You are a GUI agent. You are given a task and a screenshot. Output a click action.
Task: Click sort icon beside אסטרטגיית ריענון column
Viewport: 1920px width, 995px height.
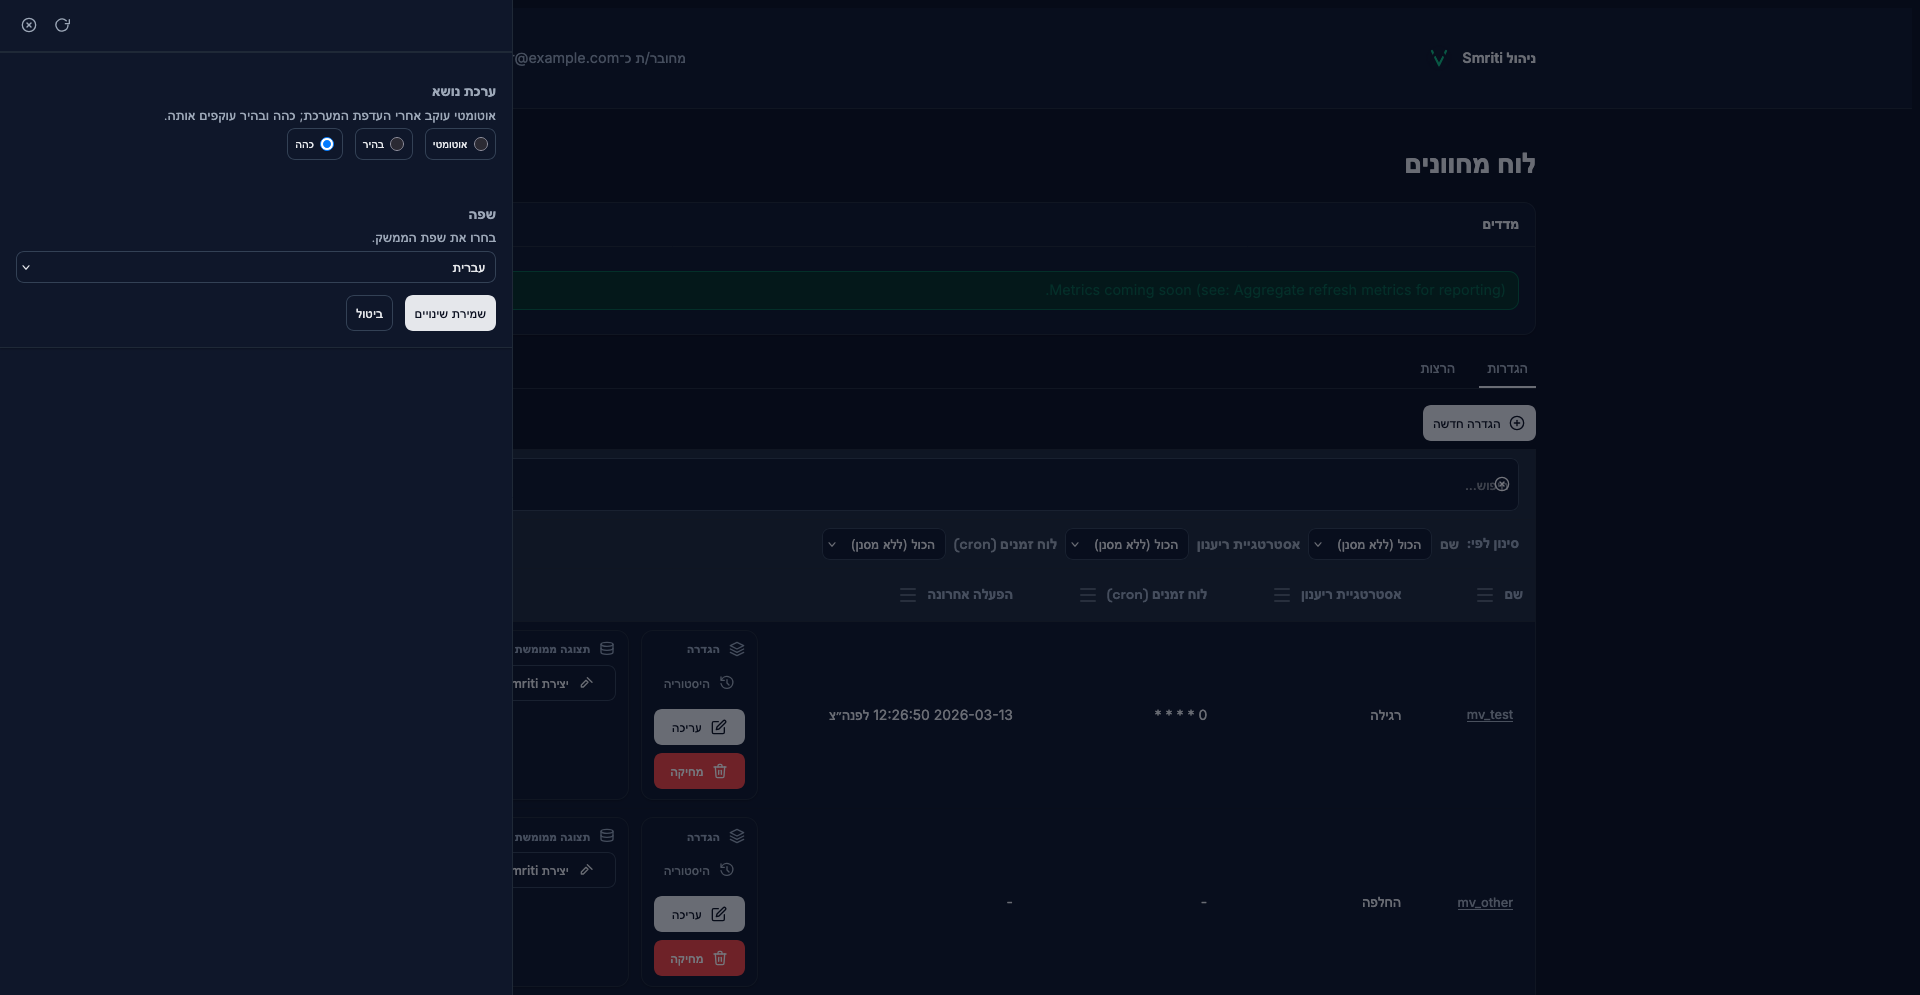coord(1281,595)
